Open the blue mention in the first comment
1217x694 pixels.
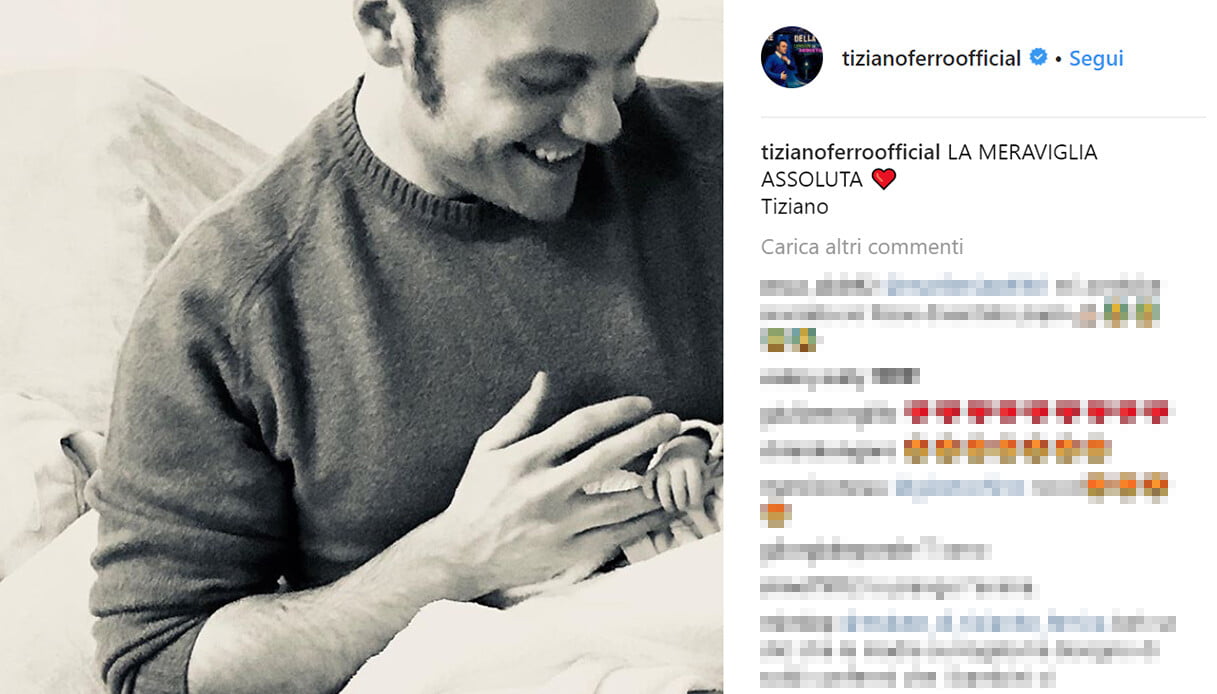[x=968, y=286]
